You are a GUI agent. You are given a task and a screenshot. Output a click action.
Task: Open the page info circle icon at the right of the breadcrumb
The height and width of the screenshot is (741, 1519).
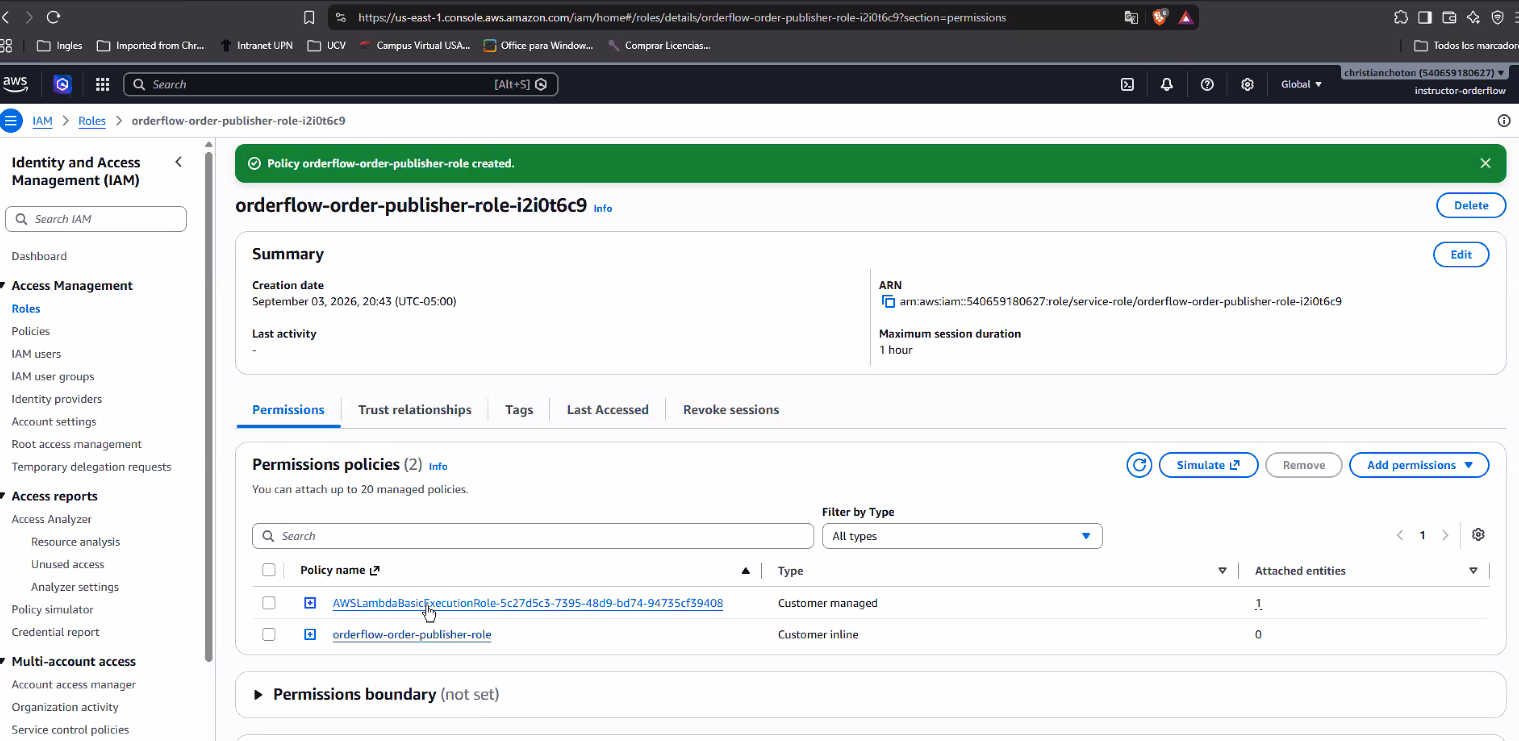tap(1504, 121)
